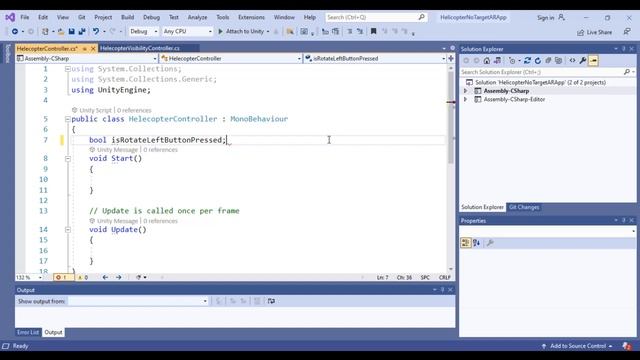The width and height of the screenshot is (640, 360).
Task: Open the Analyze menu
Action: (x=197, y=17)
